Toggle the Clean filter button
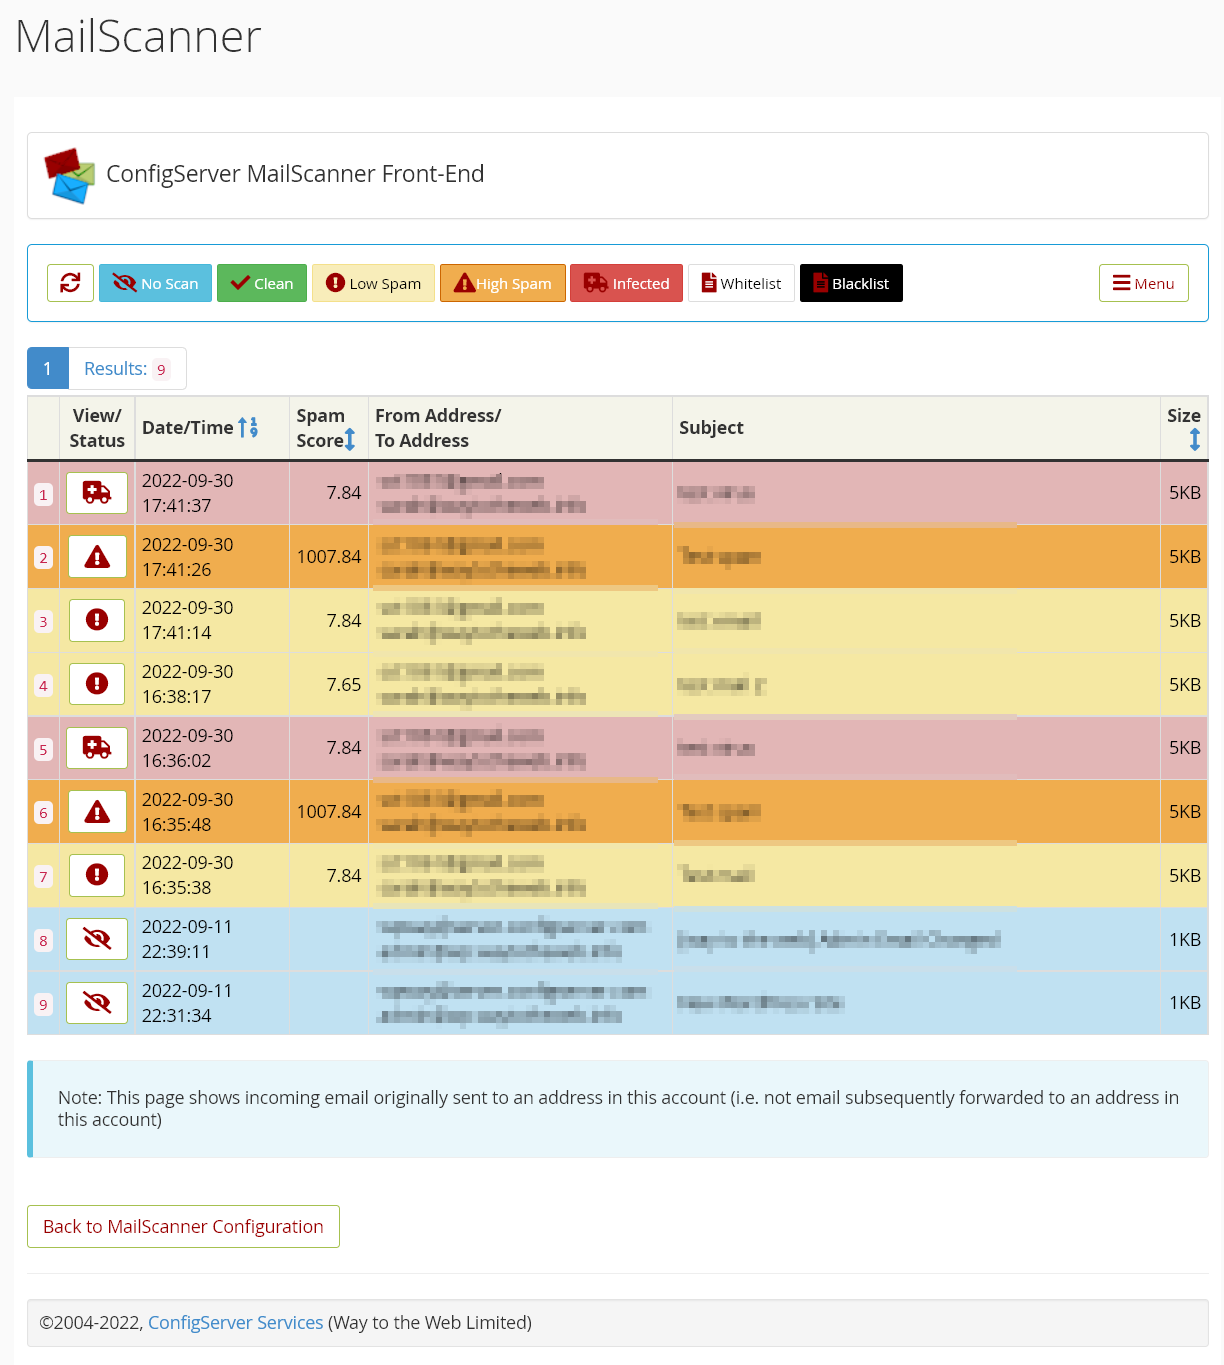 262,283
